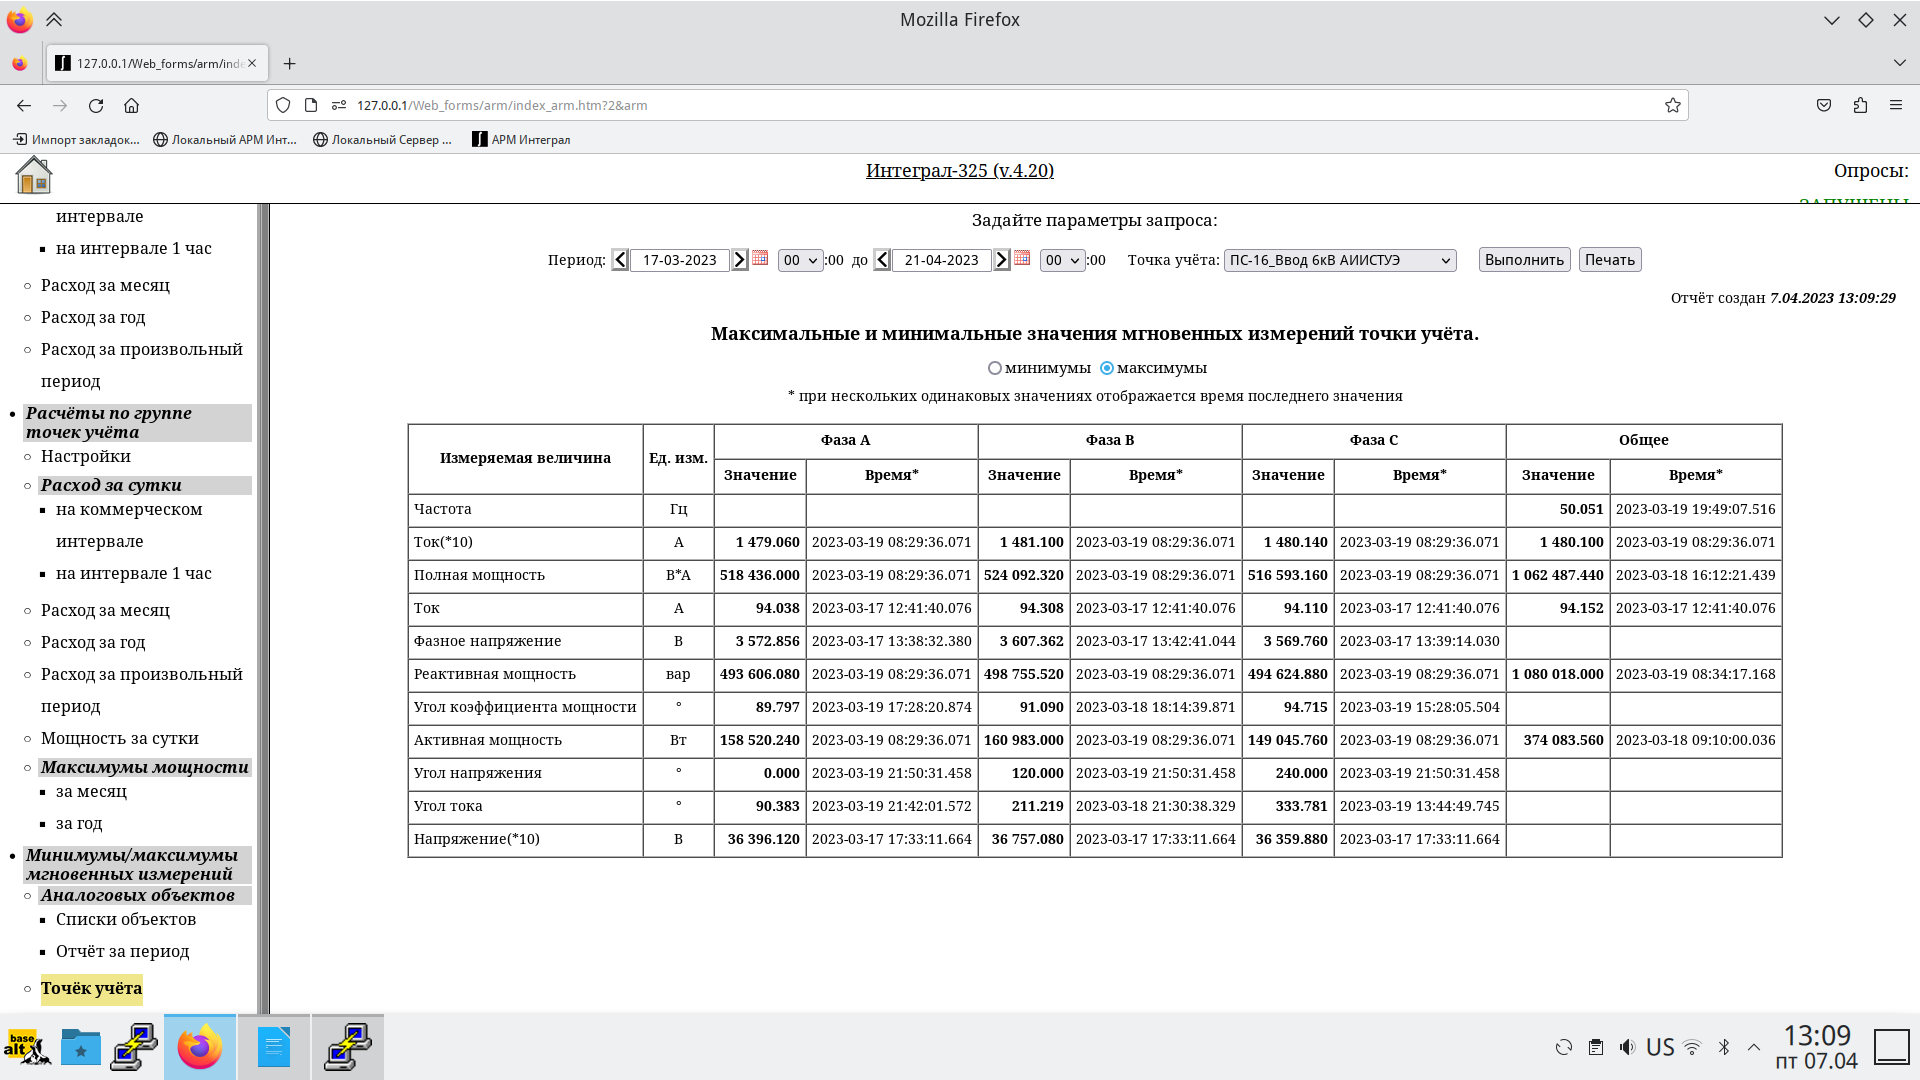Image resolution: width=1920 pixels, height=1080 pixels.
Task: Open за месяц under Максимумы мощности
Action: 91,792
